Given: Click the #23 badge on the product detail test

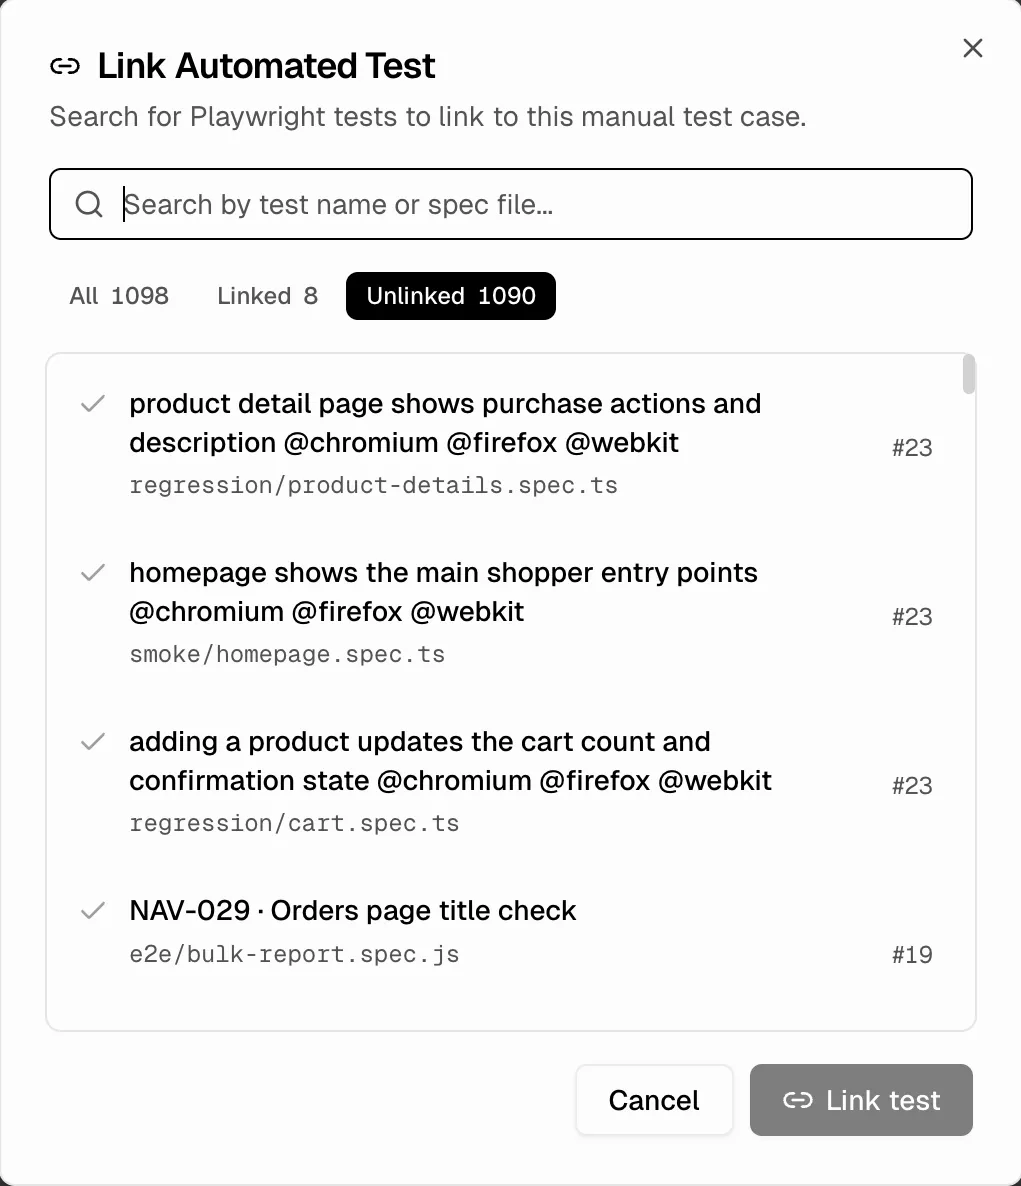Looking at the screenshot, I should [911, 448].
